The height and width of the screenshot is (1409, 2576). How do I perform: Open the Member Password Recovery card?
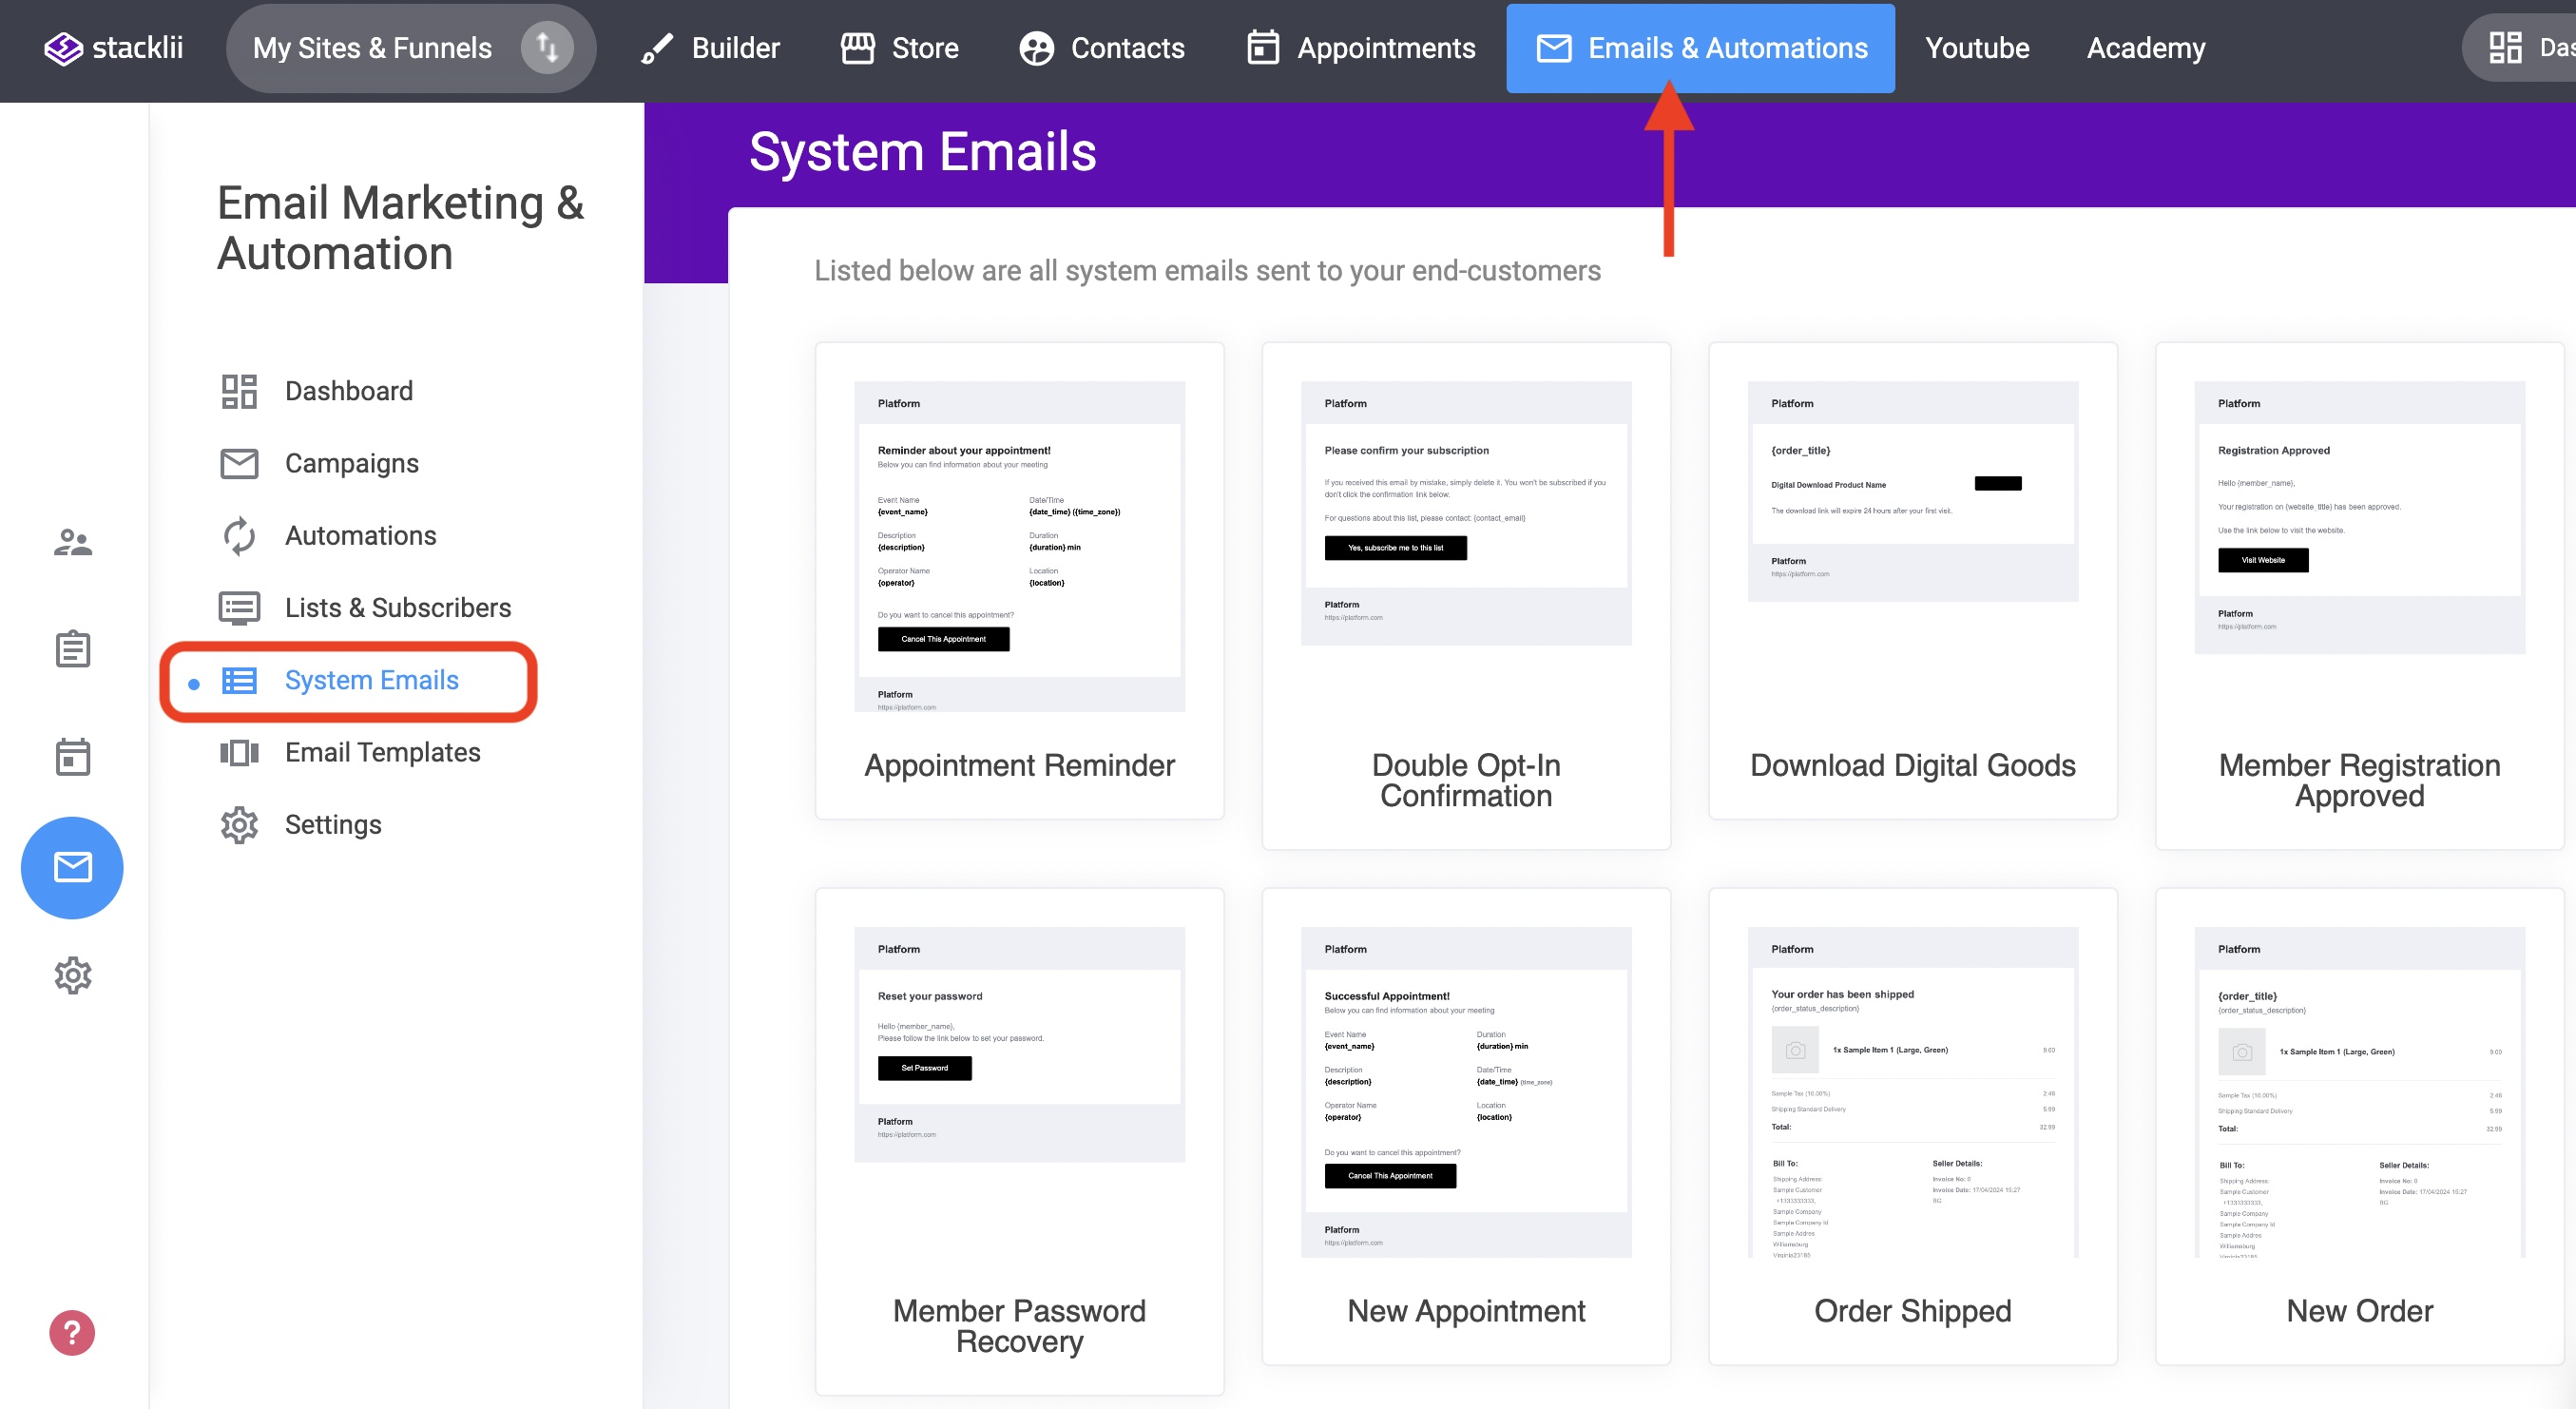[x=1019, y=1140]
